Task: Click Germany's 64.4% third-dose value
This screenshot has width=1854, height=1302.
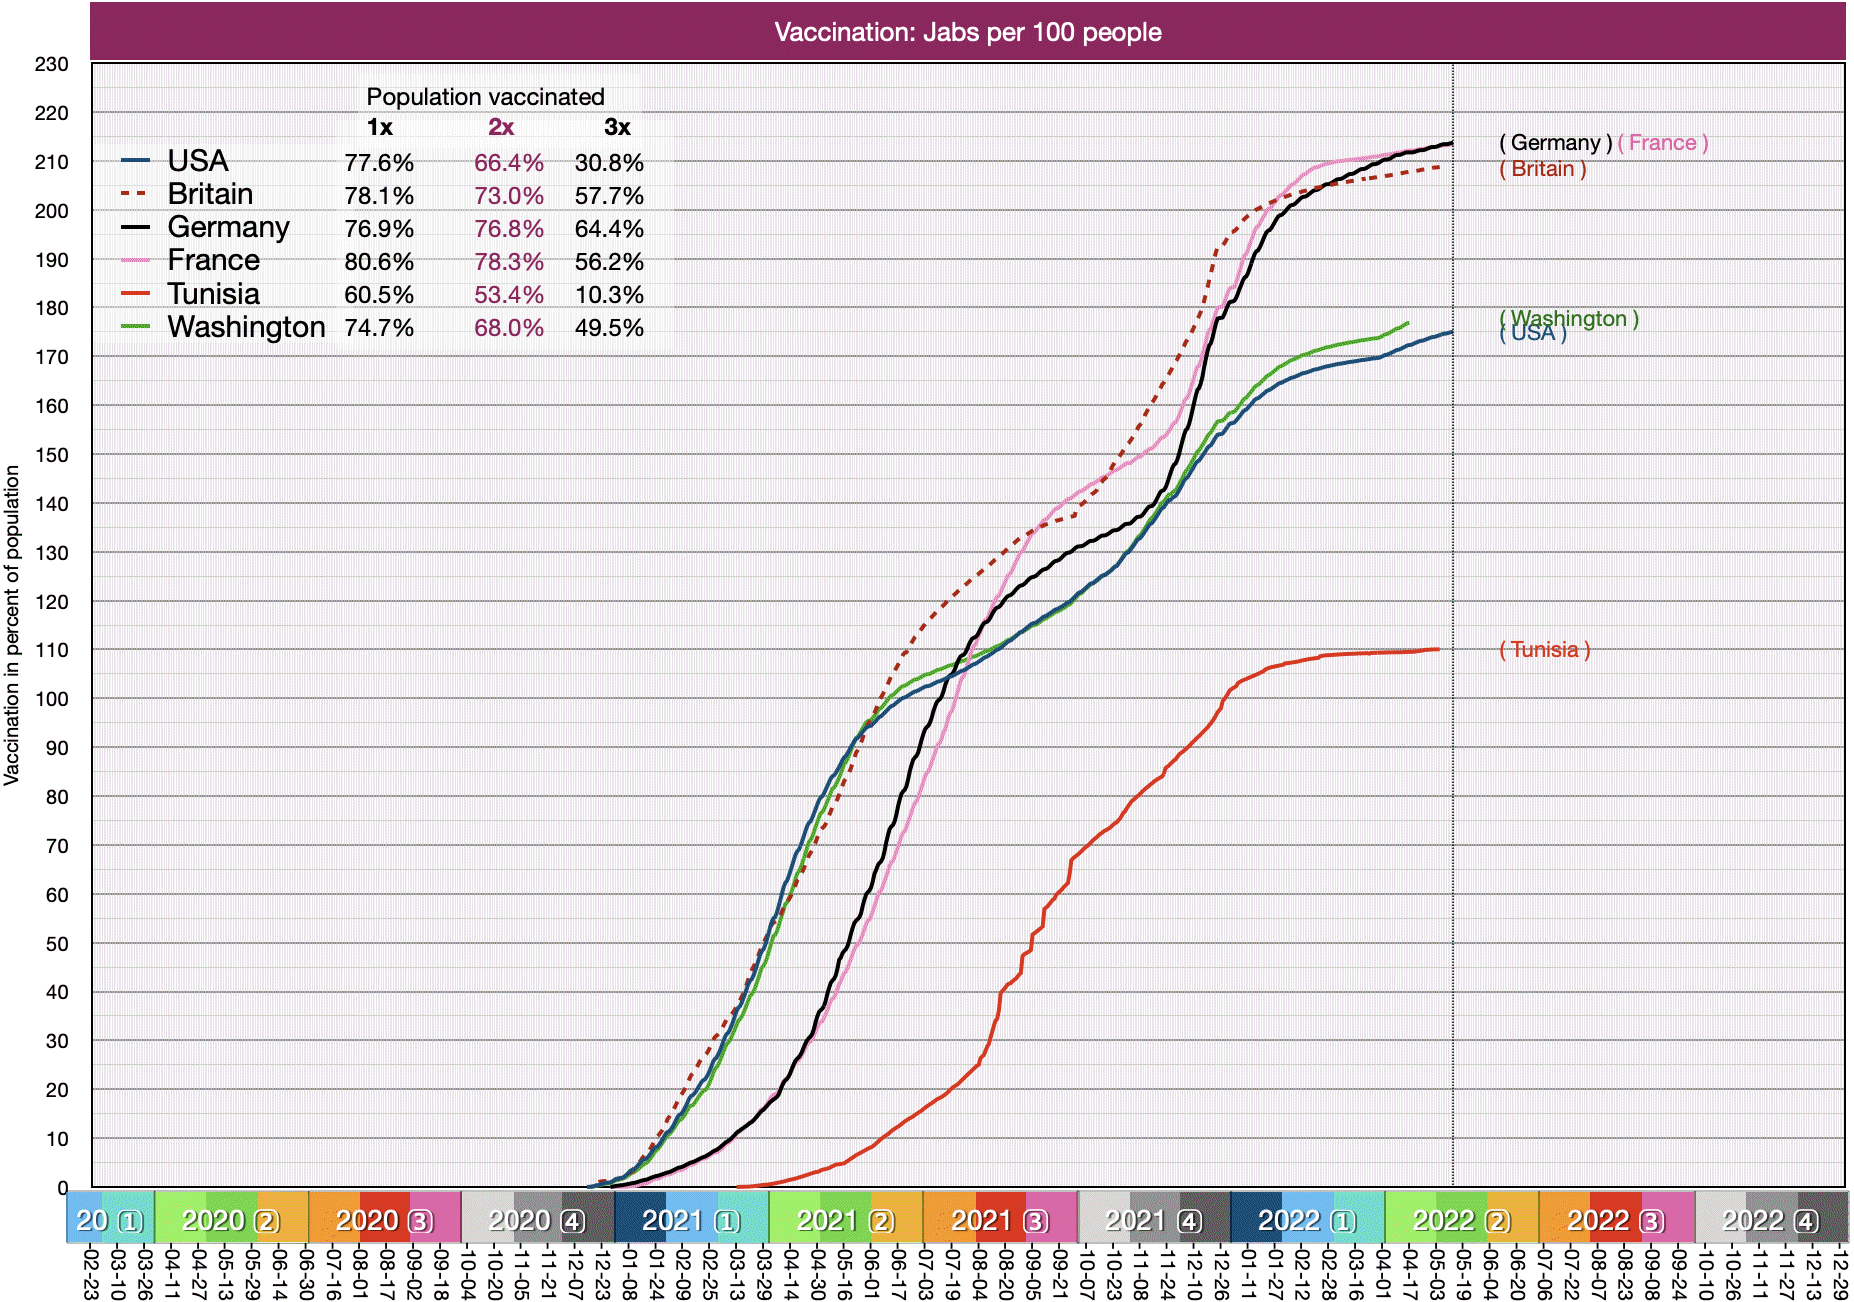Action: pyautogui.click(x=609, y=229)
